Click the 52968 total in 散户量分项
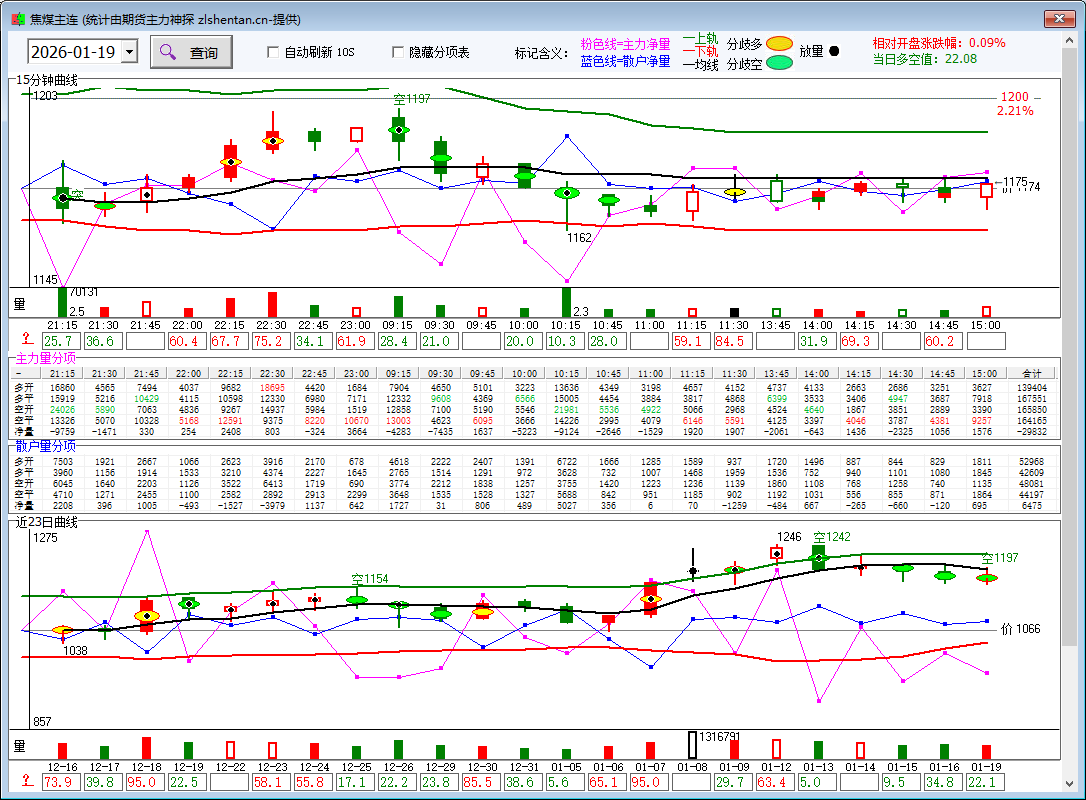 point(1031,461)
